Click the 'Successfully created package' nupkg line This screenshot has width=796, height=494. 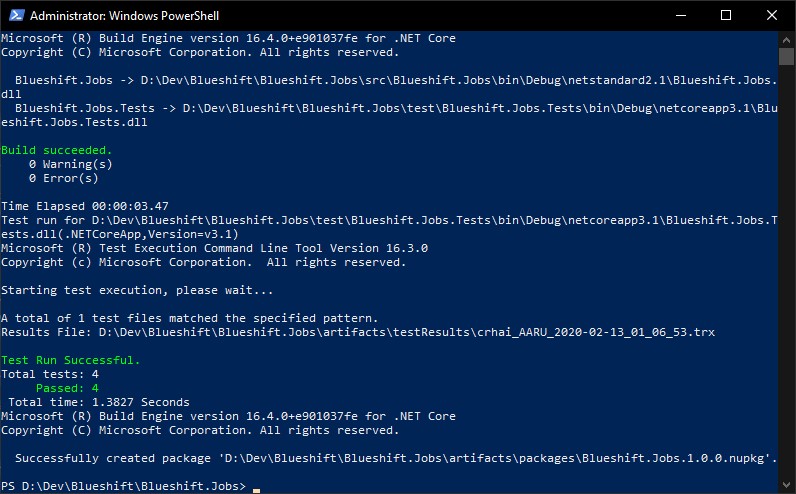[x=397, y=458]
